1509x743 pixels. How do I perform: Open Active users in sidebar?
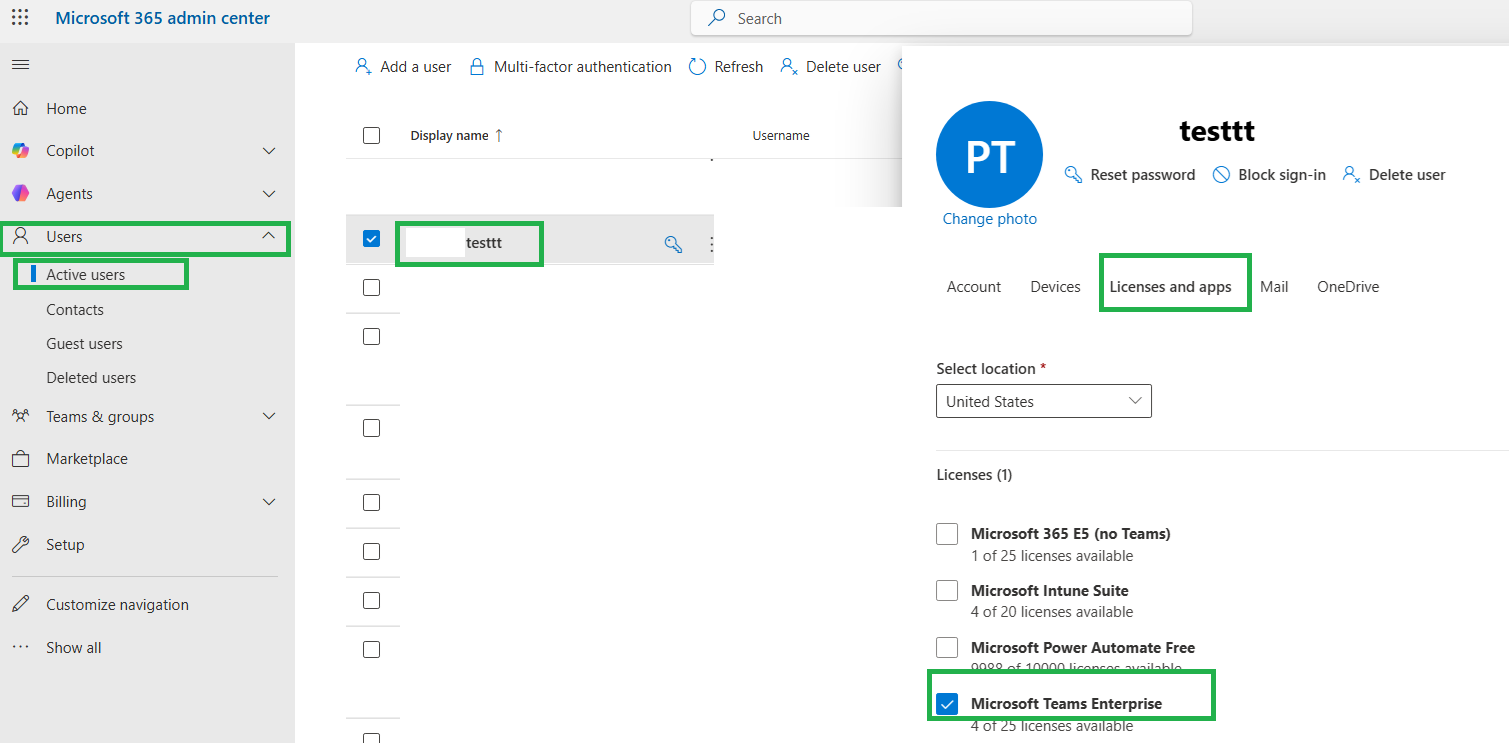(x=86, y=274)
